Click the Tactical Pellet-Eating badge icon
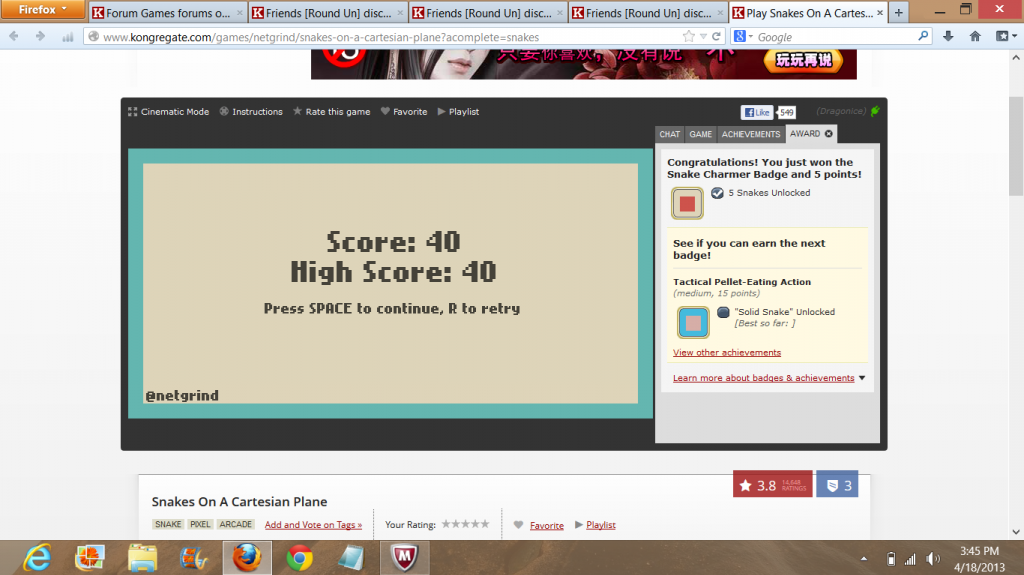The height and width of the screenshot is (575, 1024). point(693,322)
